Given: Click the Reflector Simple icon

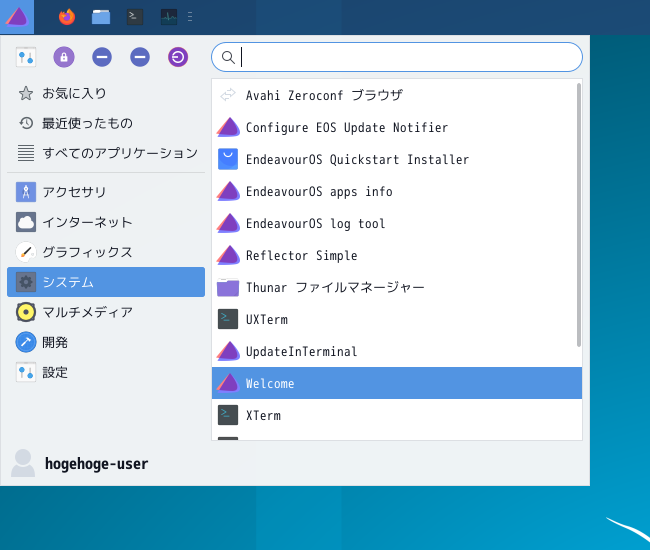Looking at the screenshot, I should click(x=228, y=255).
